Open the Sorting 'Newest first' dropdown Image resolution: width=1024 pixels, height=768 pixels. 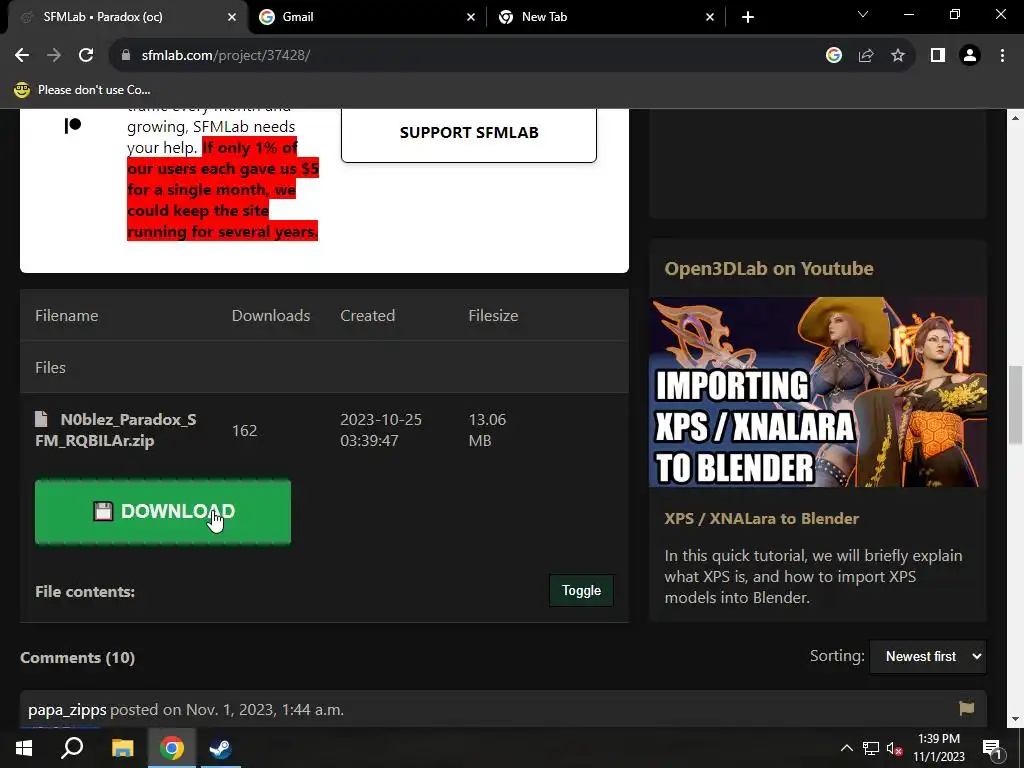pyautogui.click(x=928, y=656)
